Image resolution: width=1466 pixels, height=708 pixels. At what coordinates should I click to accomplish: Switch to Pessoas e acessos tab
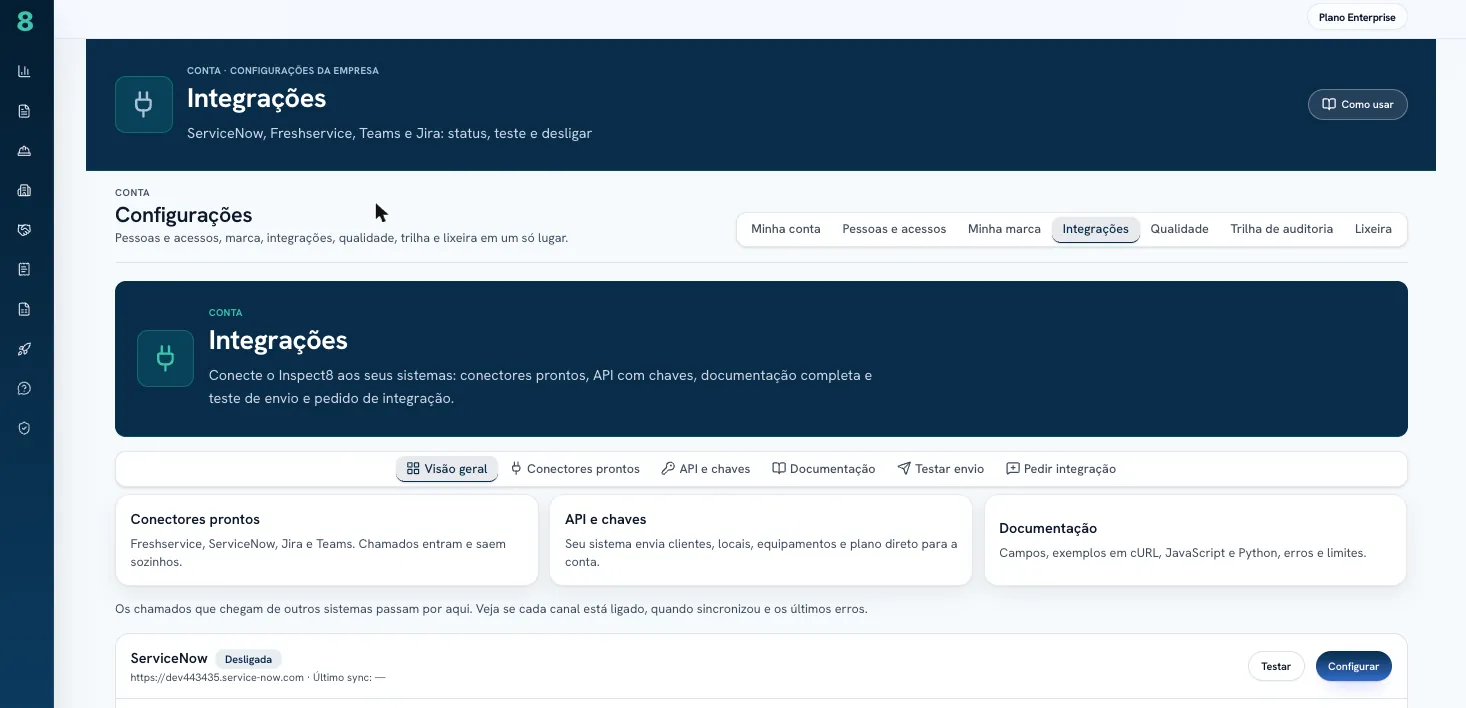point(894,229)
